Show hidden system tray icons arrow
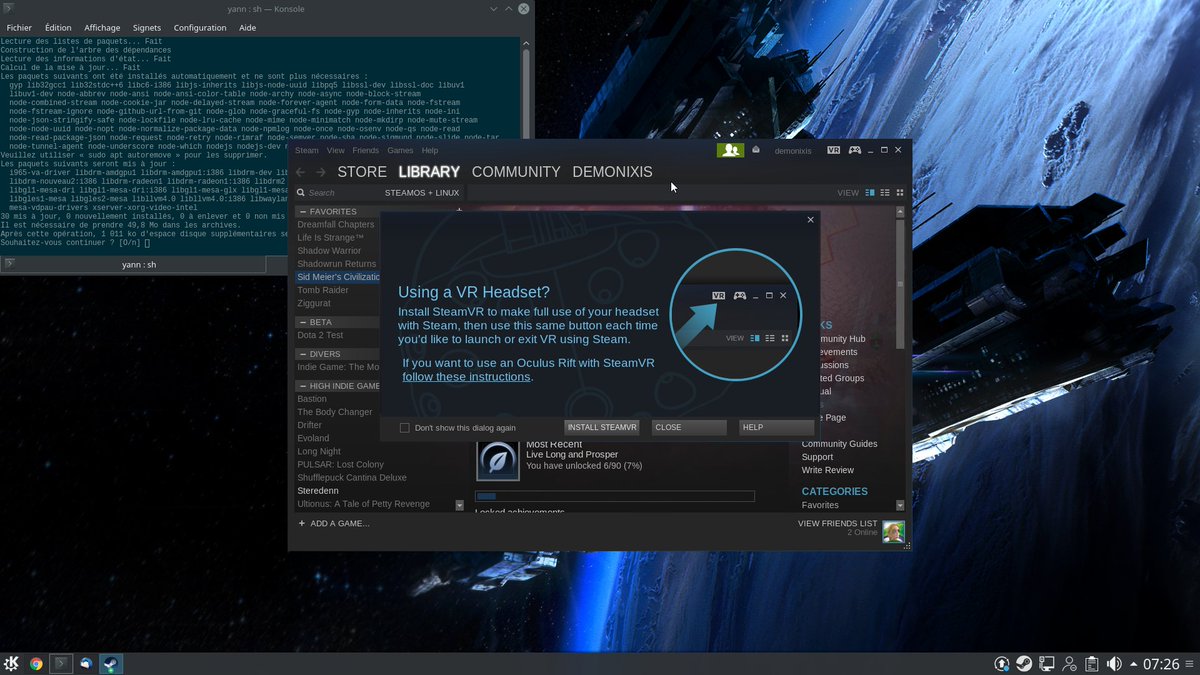 1133,663
